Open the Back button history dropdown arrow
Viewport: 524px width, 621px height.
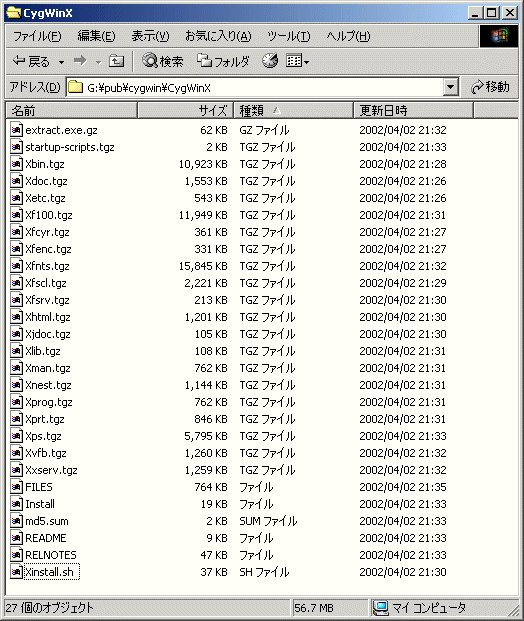(61, 62)
